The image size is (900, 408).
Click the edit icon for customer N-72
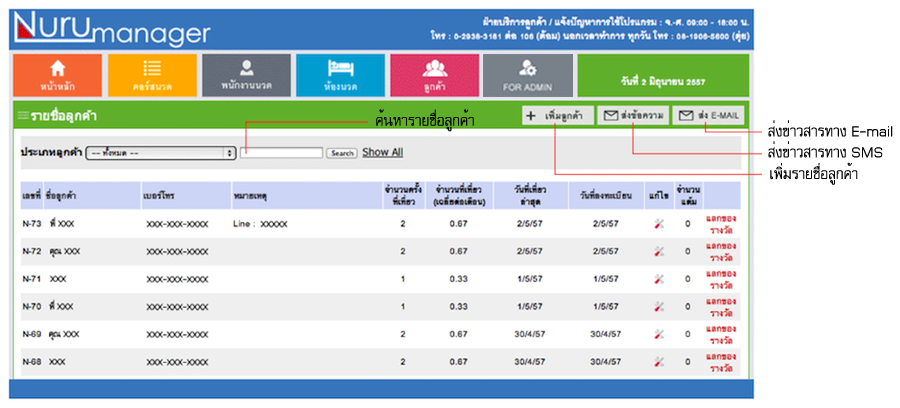tap(657, 251)
